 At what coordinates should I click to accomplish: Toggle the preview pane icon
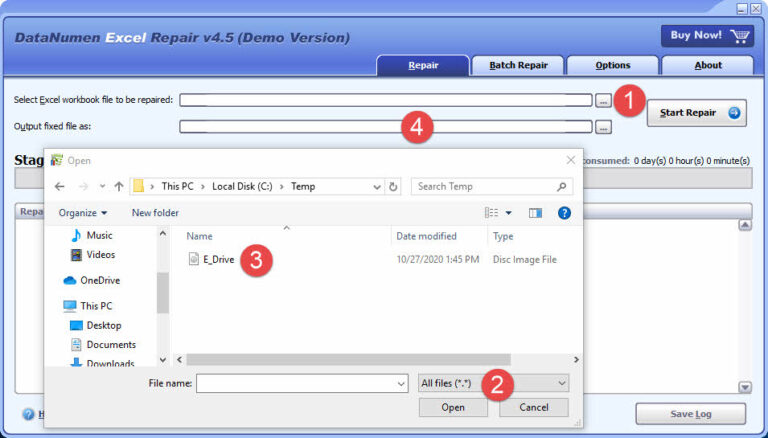click(x=535, y=212)
